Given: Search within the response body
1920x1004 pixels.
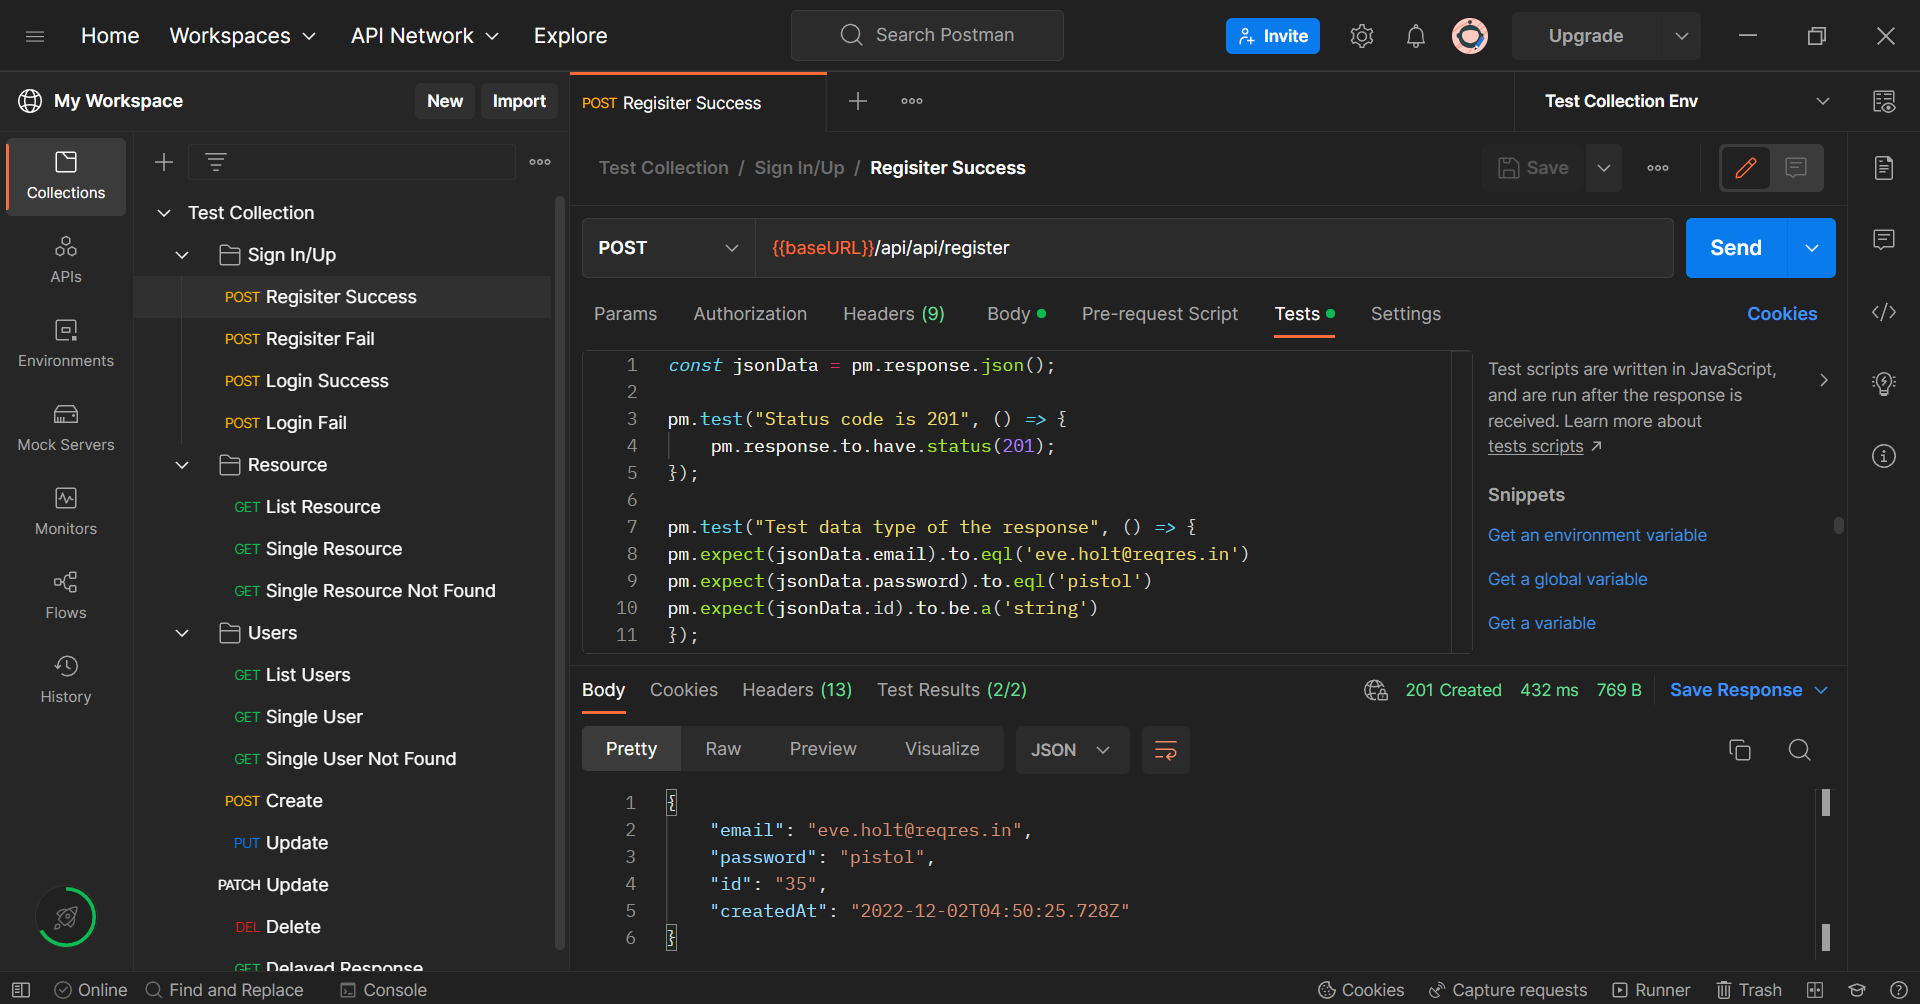Looking at the screenshot, I should coord(1799,750).
